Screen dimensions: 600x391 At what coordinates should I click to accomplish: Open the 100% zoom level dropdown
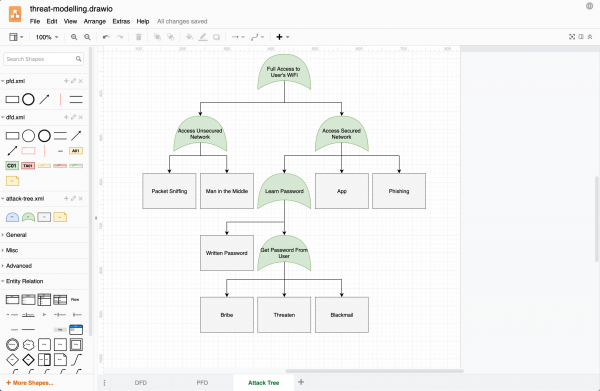(47, 37)
